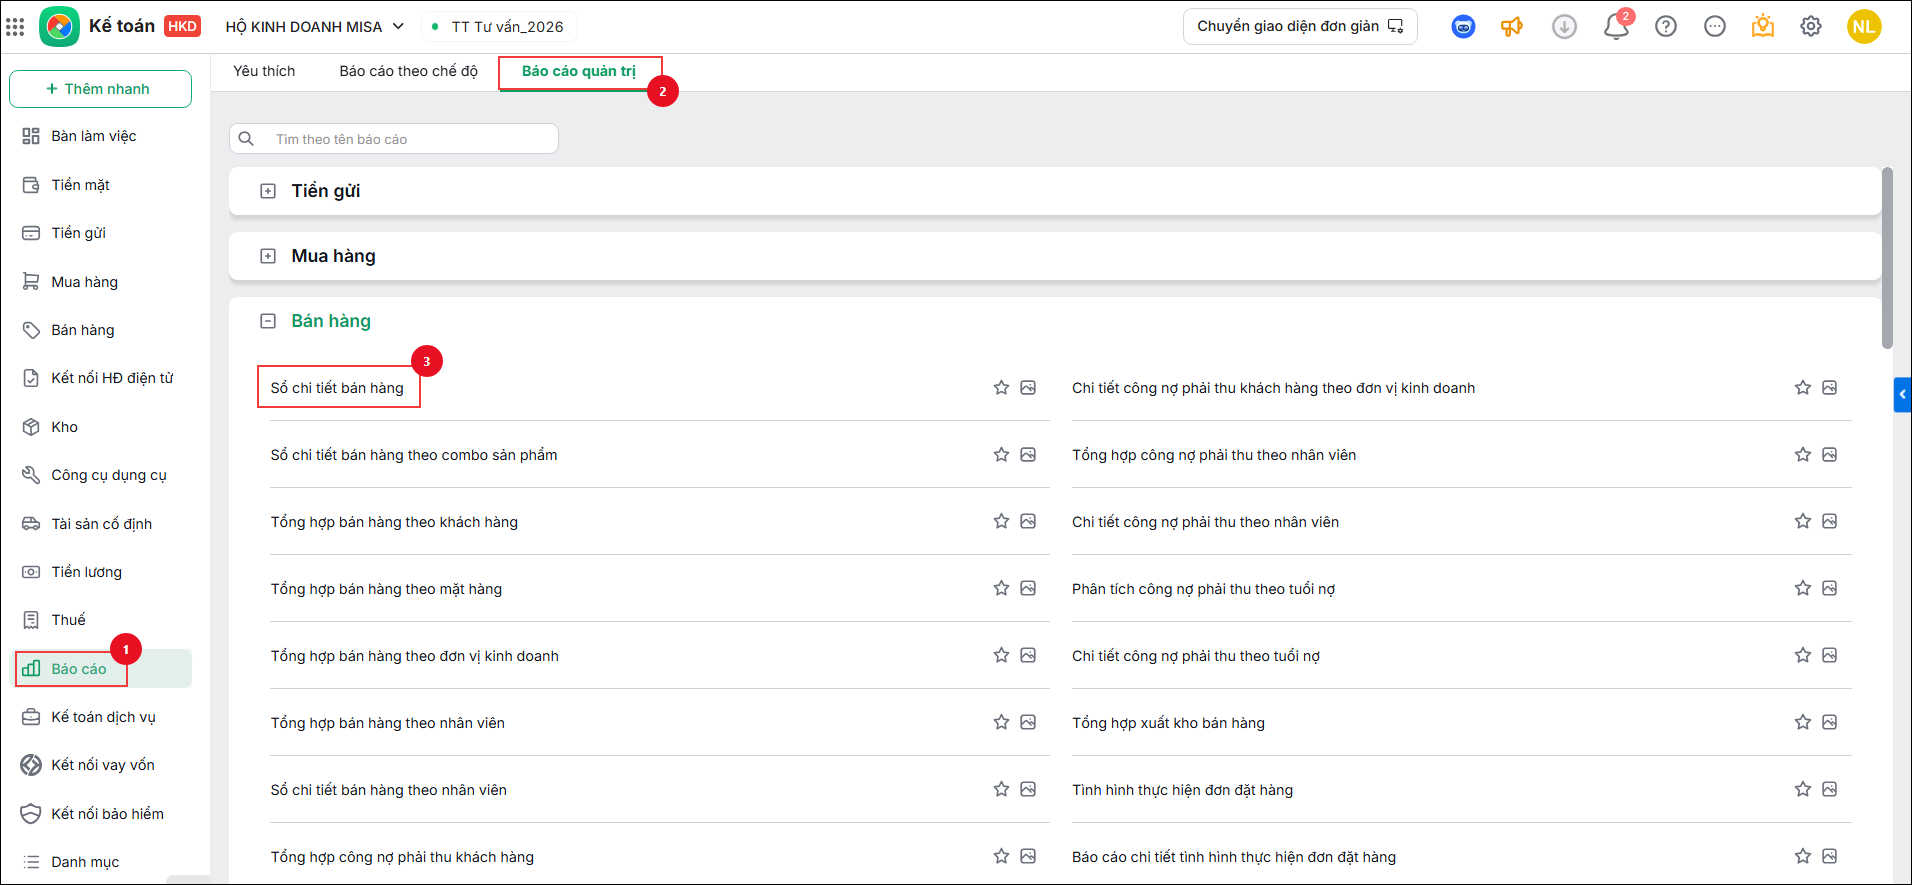This screenshot has height=885, width=1912.
Task: Switch to the Yêu thích tab
Action: 264,71
